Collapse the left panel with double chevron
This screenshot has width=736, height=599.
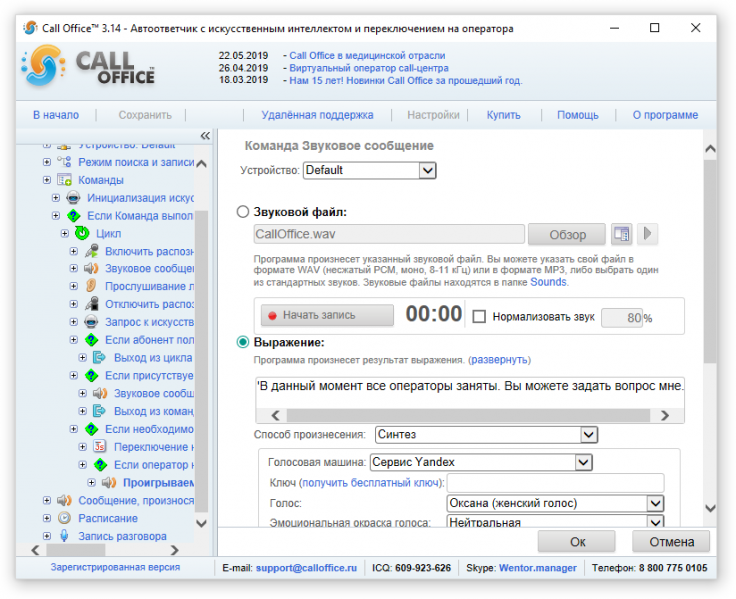205,136
